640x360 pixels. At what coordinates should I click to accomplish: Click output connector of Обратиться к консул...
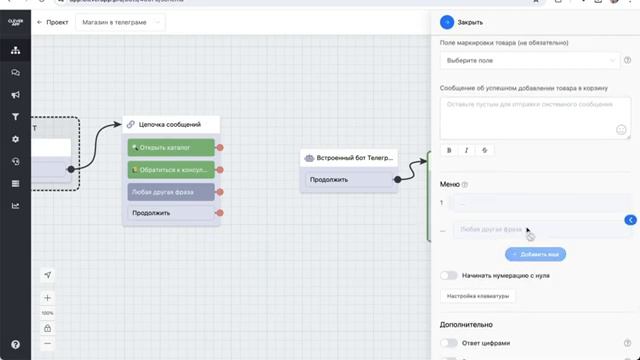pos(220,170)
